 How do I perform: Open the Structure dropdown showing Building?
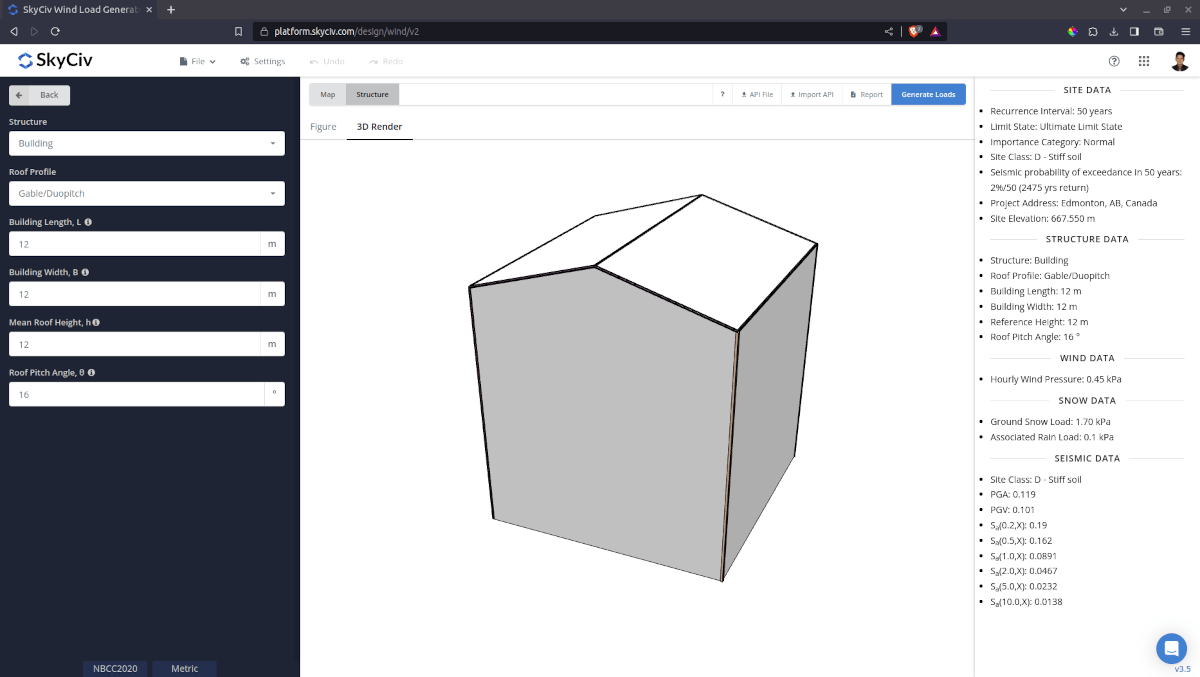tap(146, 143)
